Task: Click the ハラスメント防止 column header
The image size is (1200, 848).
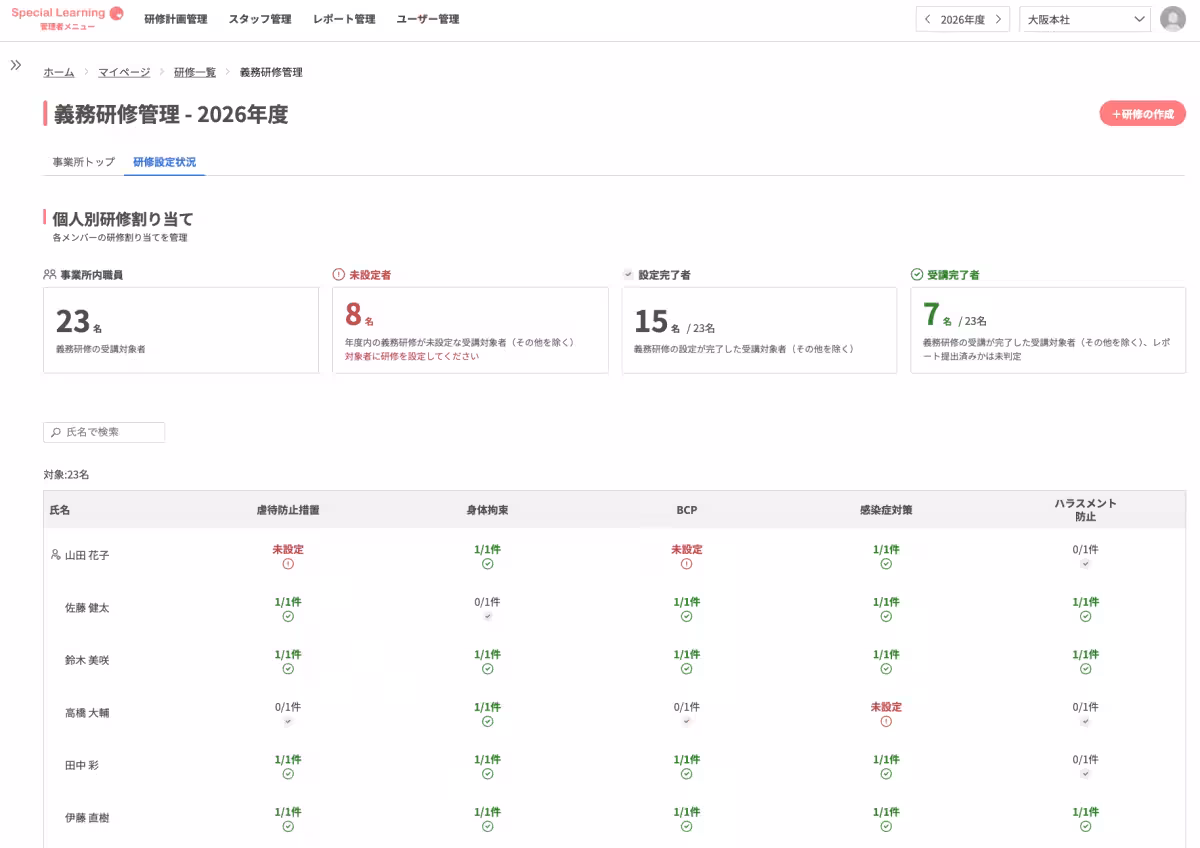Action: pyautogui.click(x=1085, y=510)
